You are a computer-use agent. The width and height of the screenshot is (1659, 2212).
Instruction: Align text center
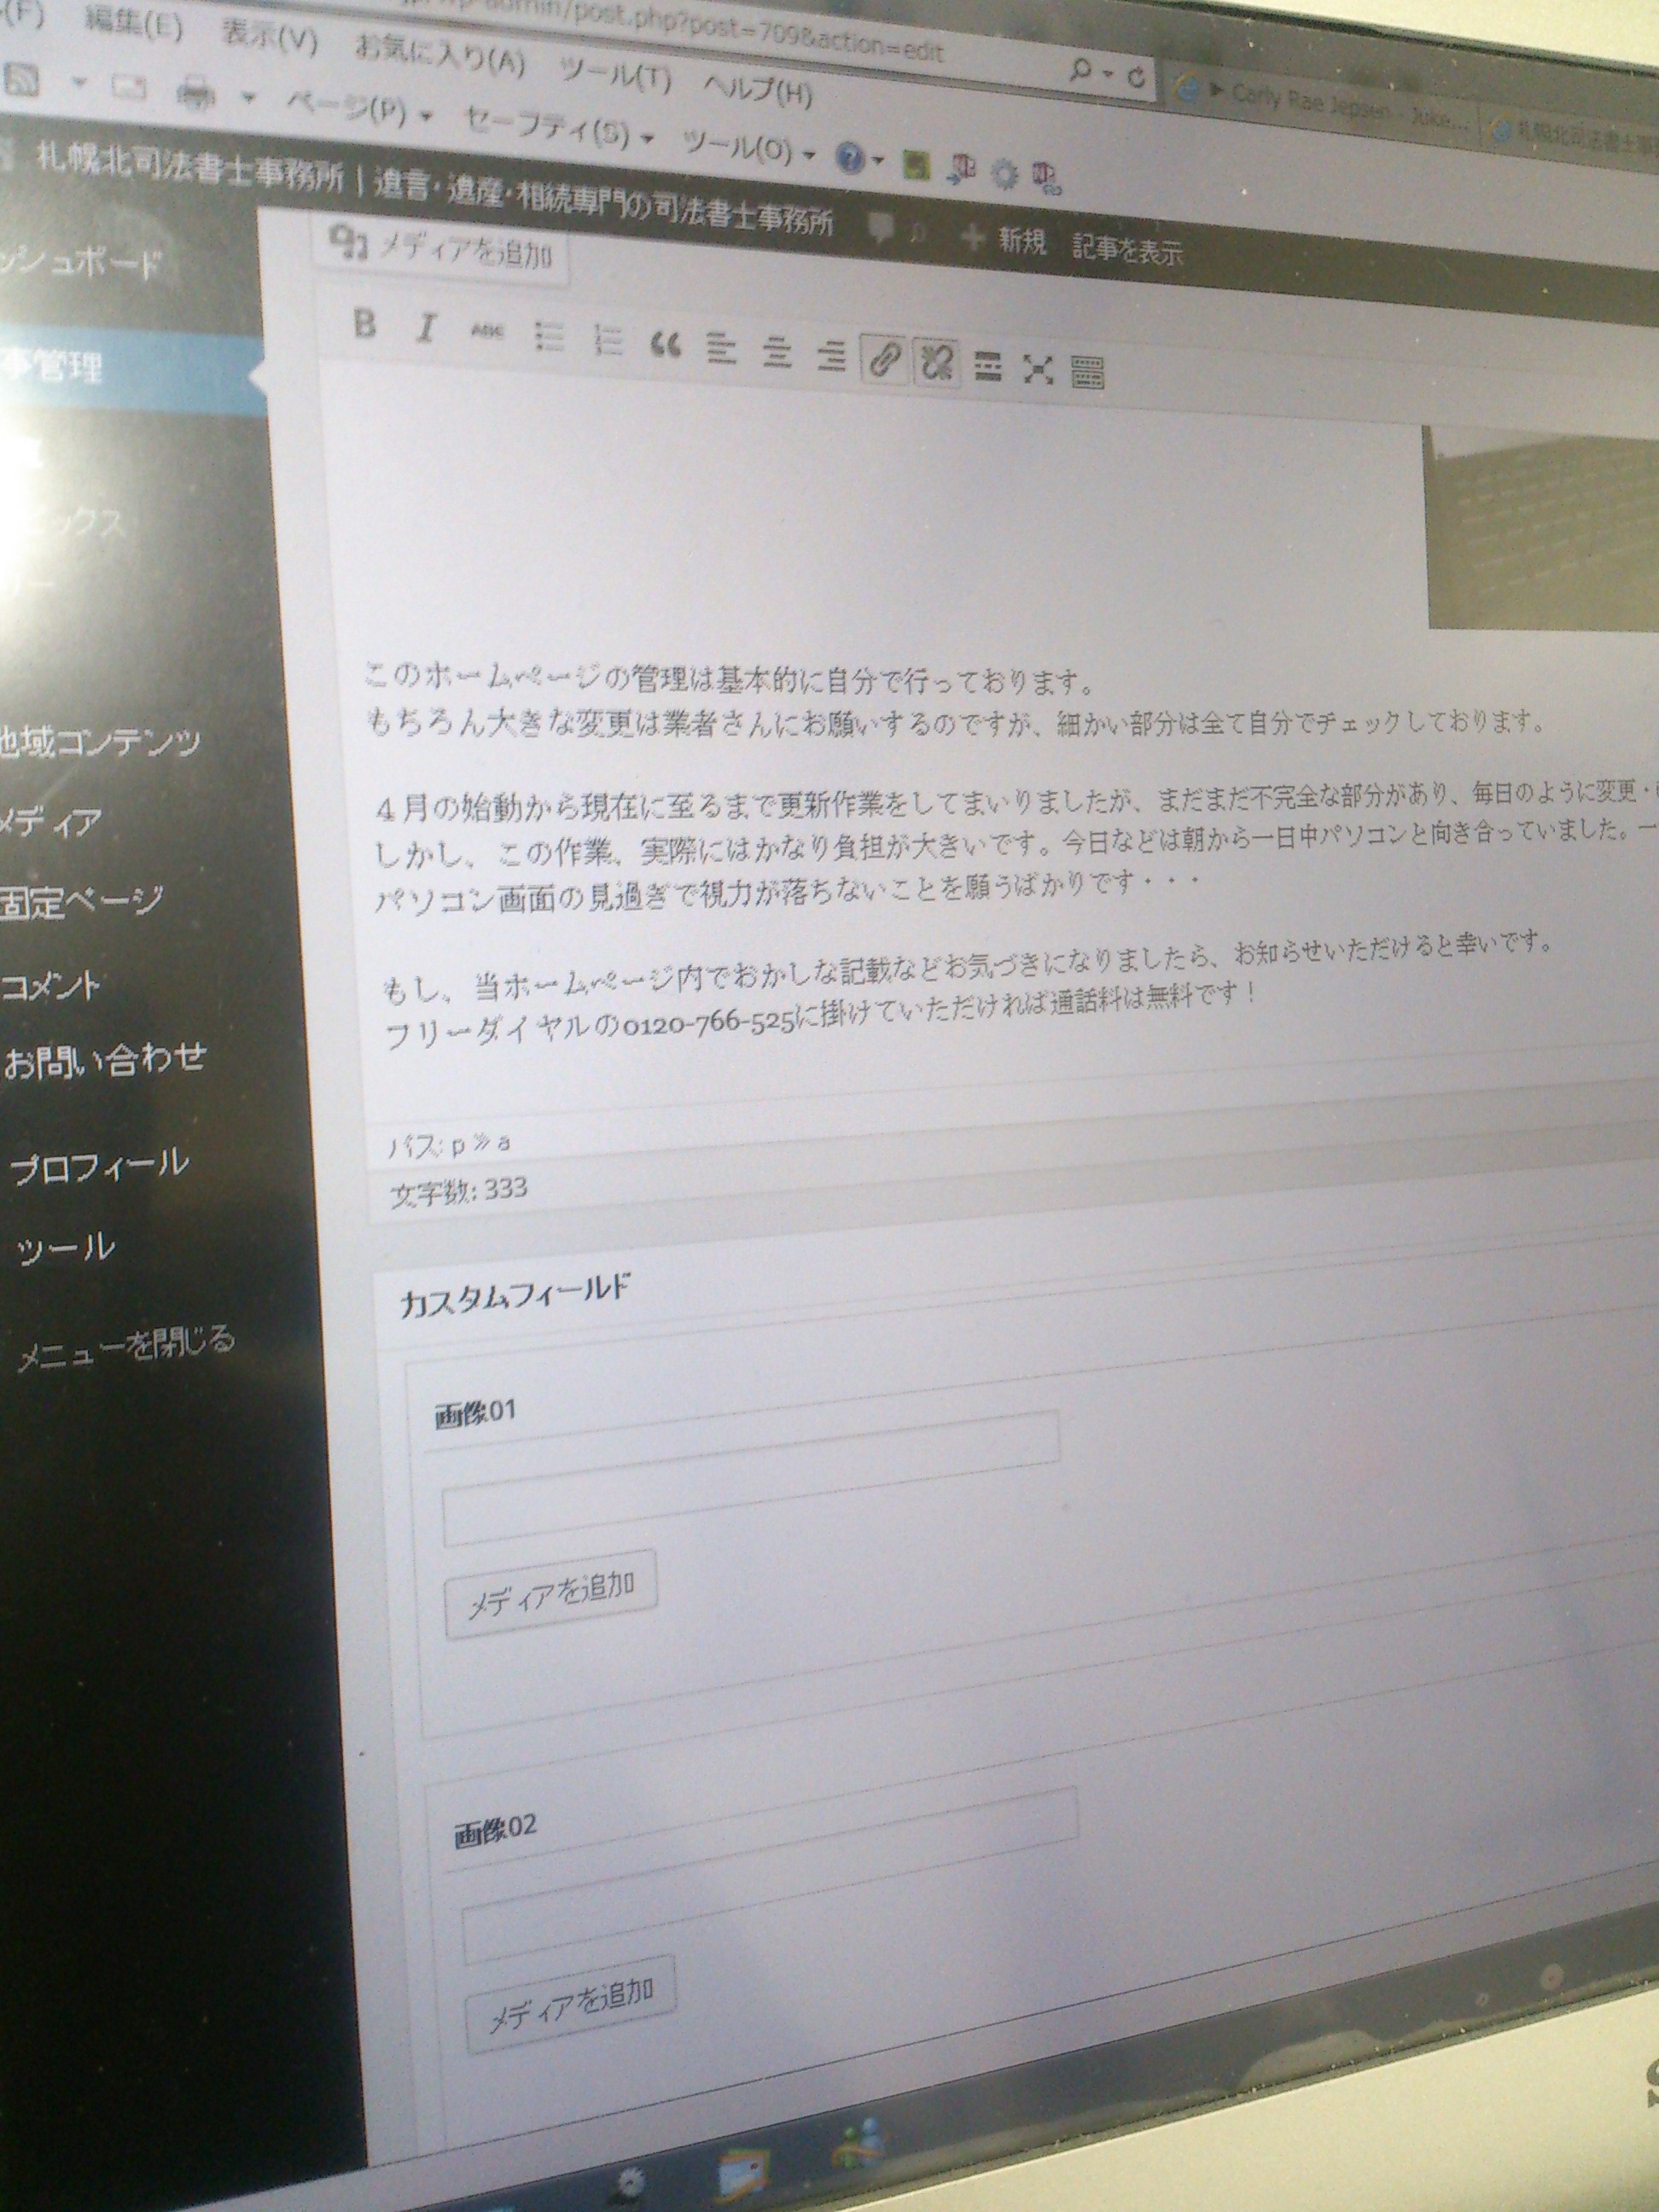point(777,352)
